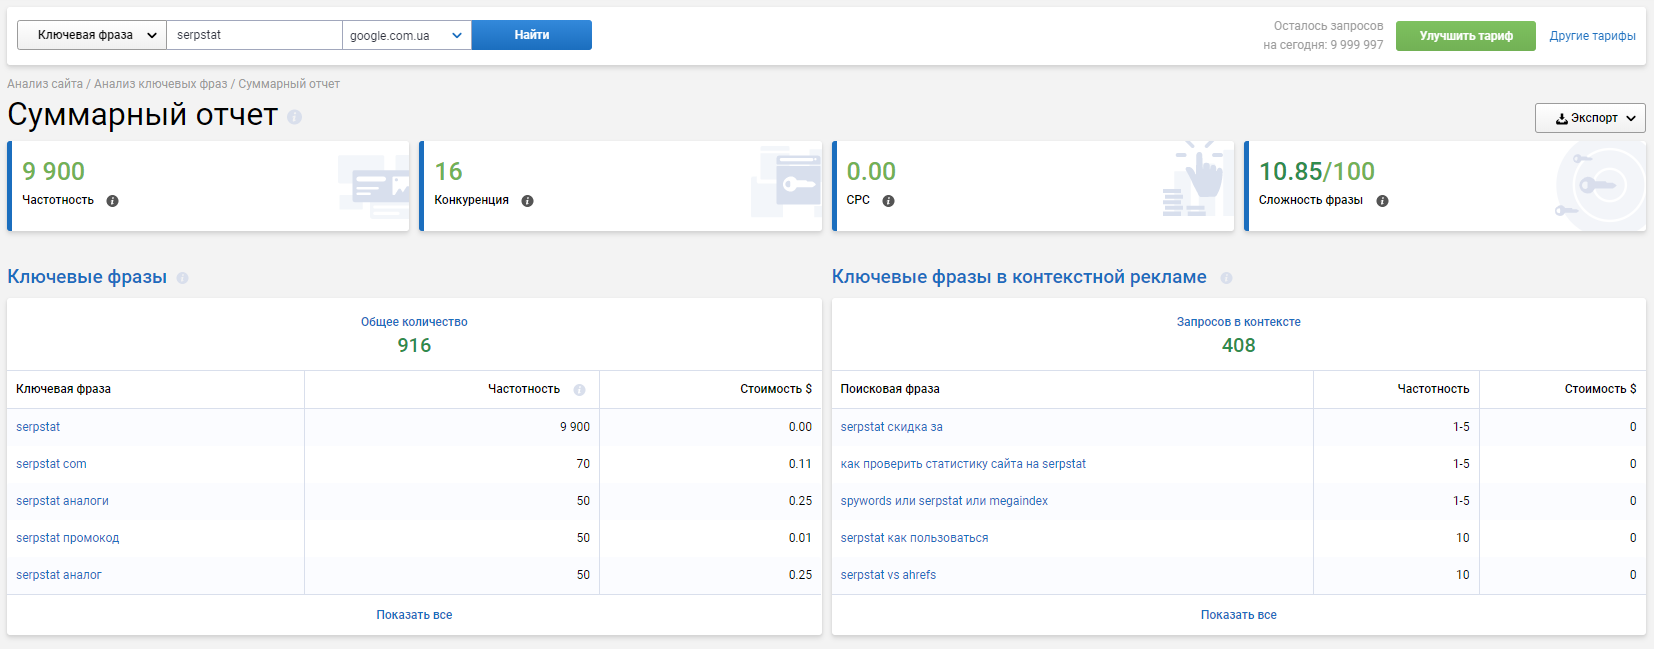Click the Ключевая фраза column header
This screenshot has height=649, width=1654.
(63, 389)
